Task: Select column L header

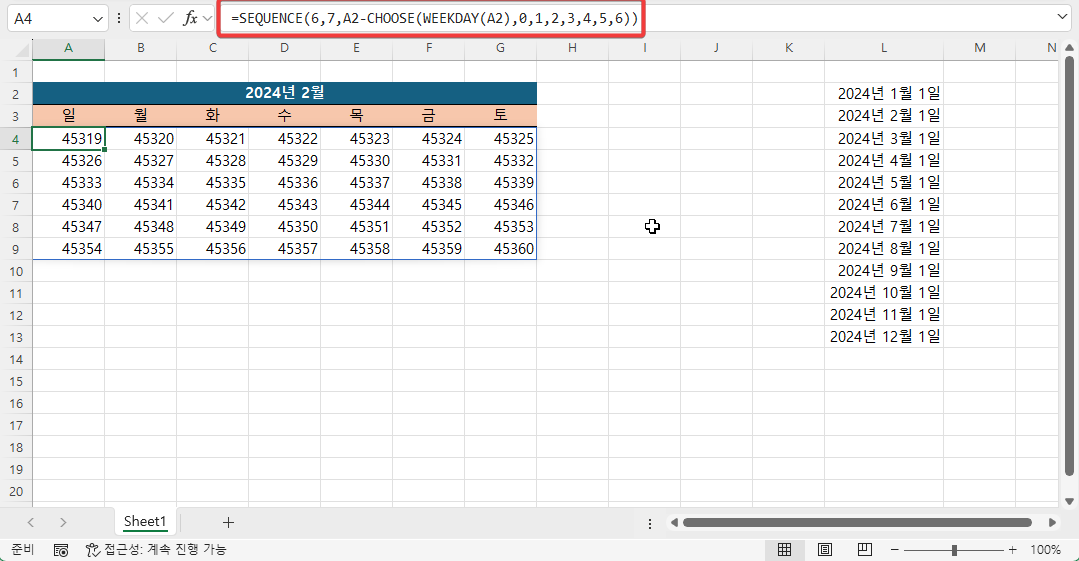Action: coord(884,48)
